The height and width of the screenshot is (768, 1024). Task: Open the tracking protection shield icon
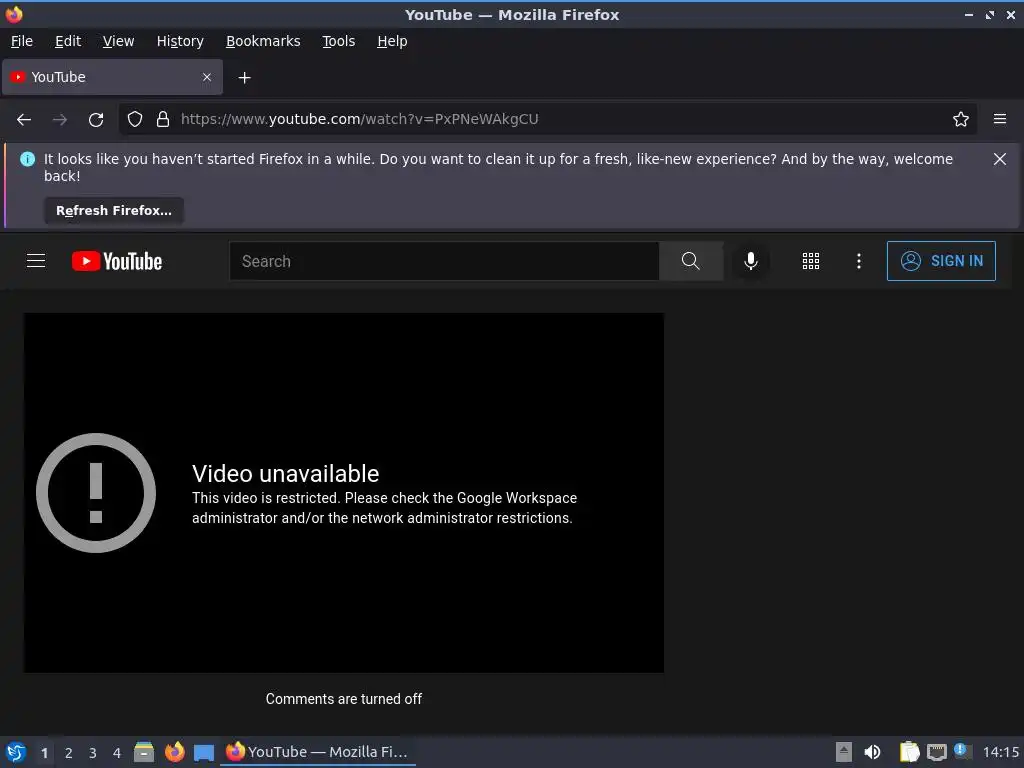135,119
